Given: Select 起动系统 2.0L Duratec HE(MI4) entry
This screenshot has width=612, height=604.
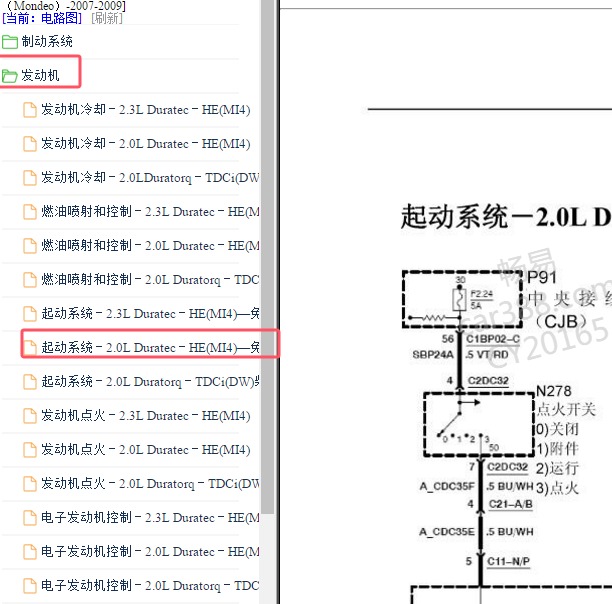Looking at the screenshot, I should click(x=150, y=347).
